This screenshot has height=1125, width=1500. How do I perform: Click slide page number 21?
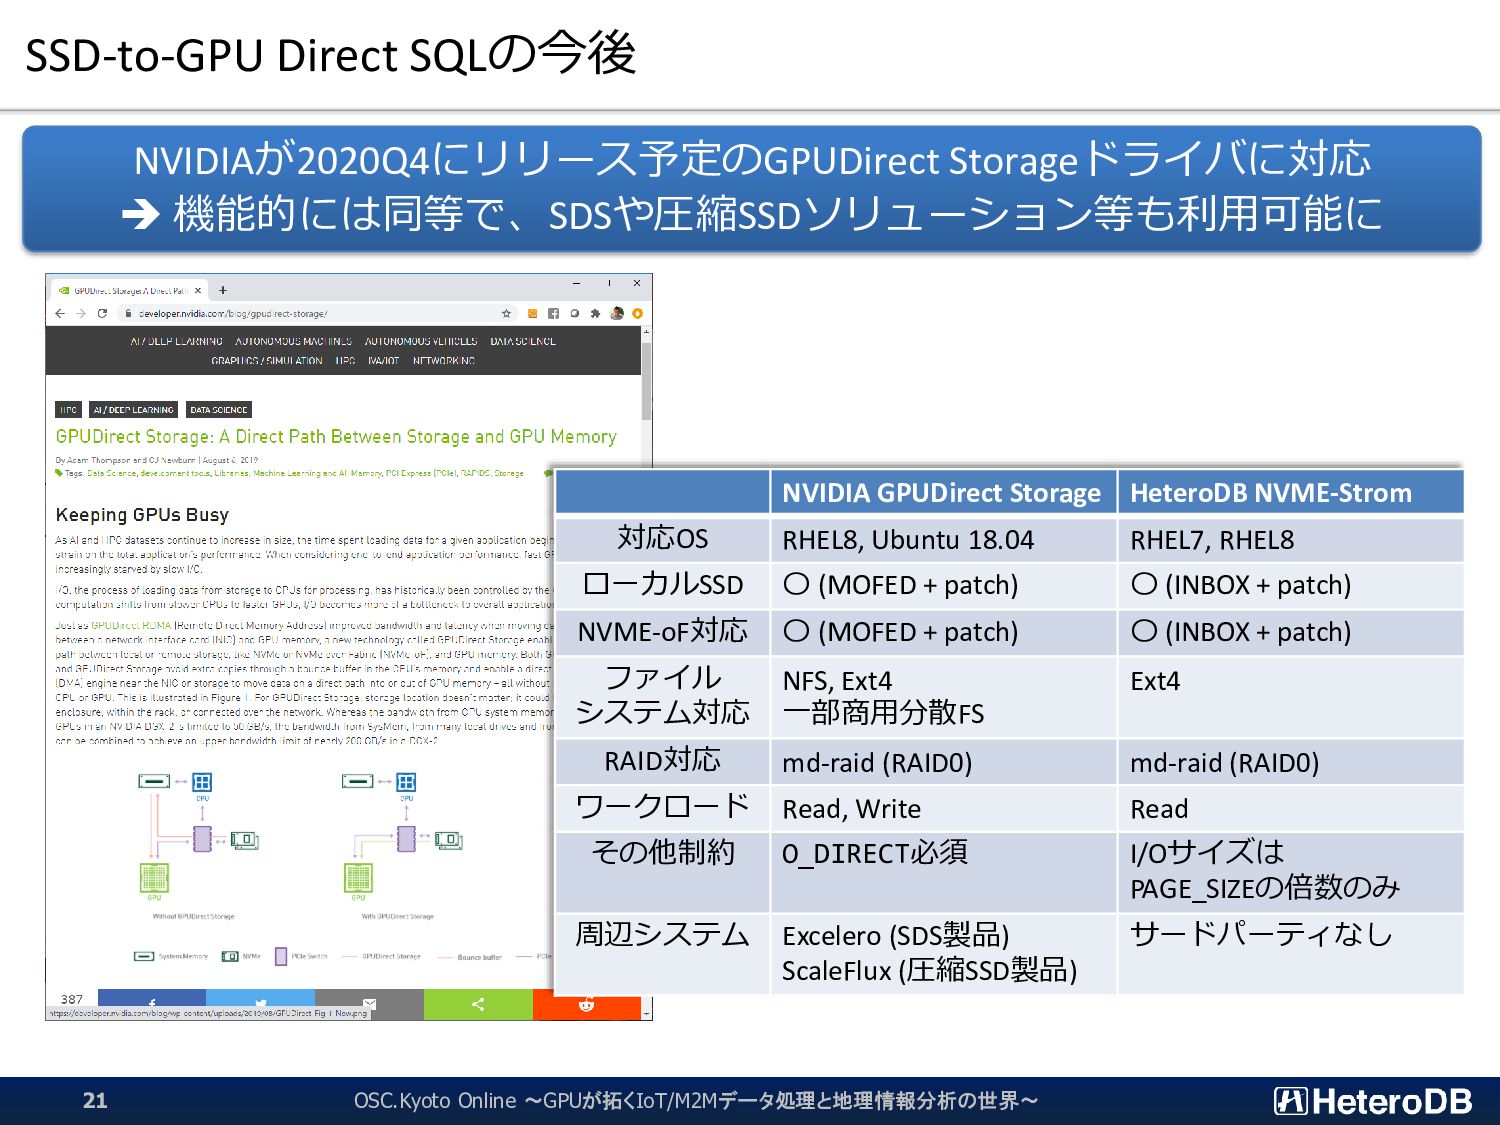coord(95,1101)
